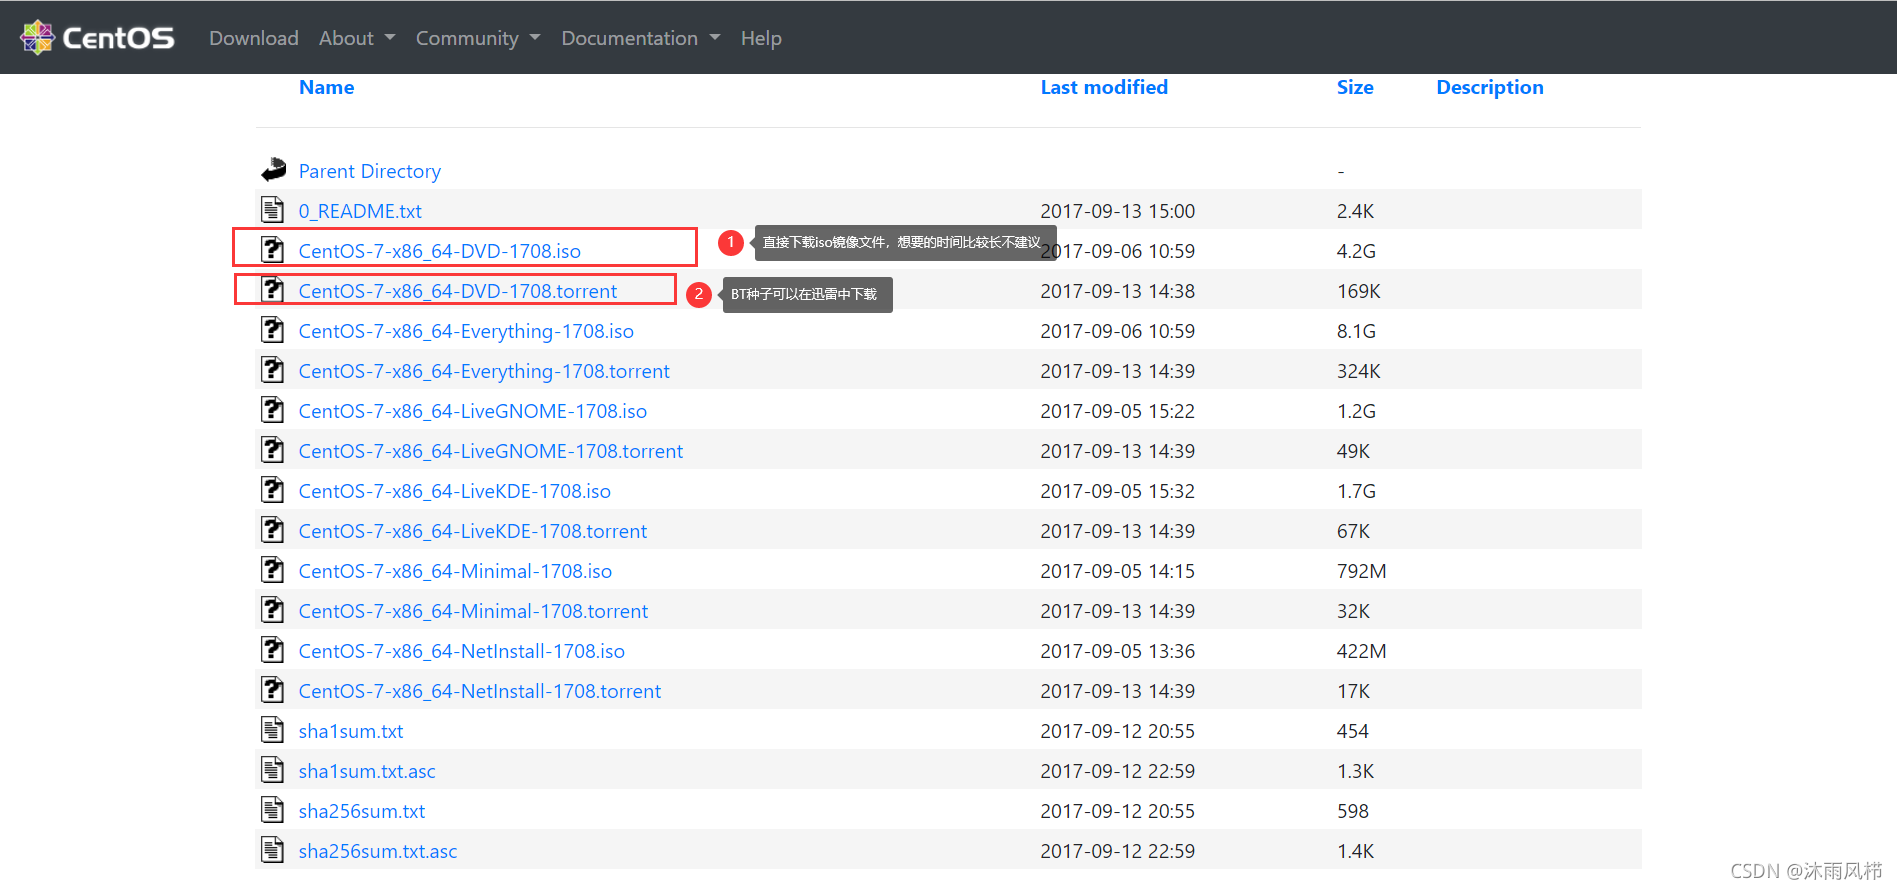Sort listing by Description column
Viewport: 1897px width, 889px height.
pos(1490,88)
